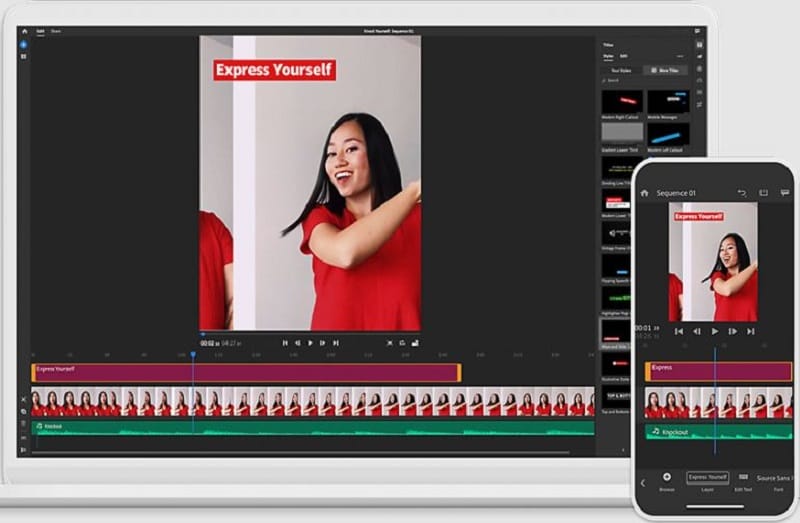This screenshot has height=523, width=800.
Task: Tap step-back control on the phone
Action: 697,332
